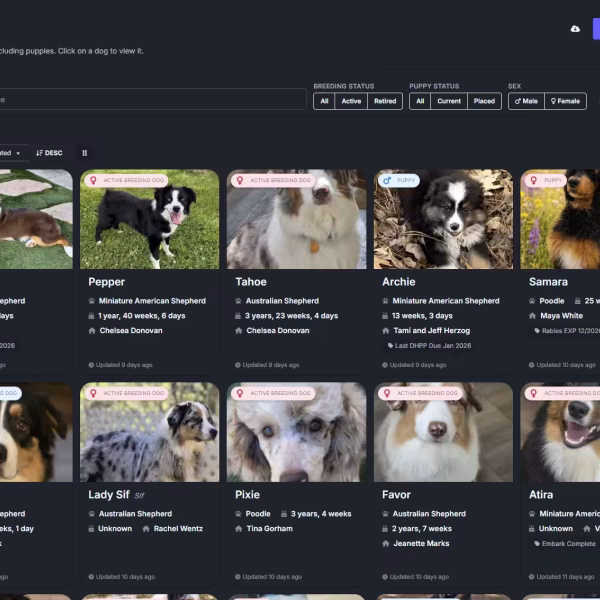The width and height of the screenshot is (600, 600).
Task: Open Pixie's poodle photo
Action: [x=296, y=432]
